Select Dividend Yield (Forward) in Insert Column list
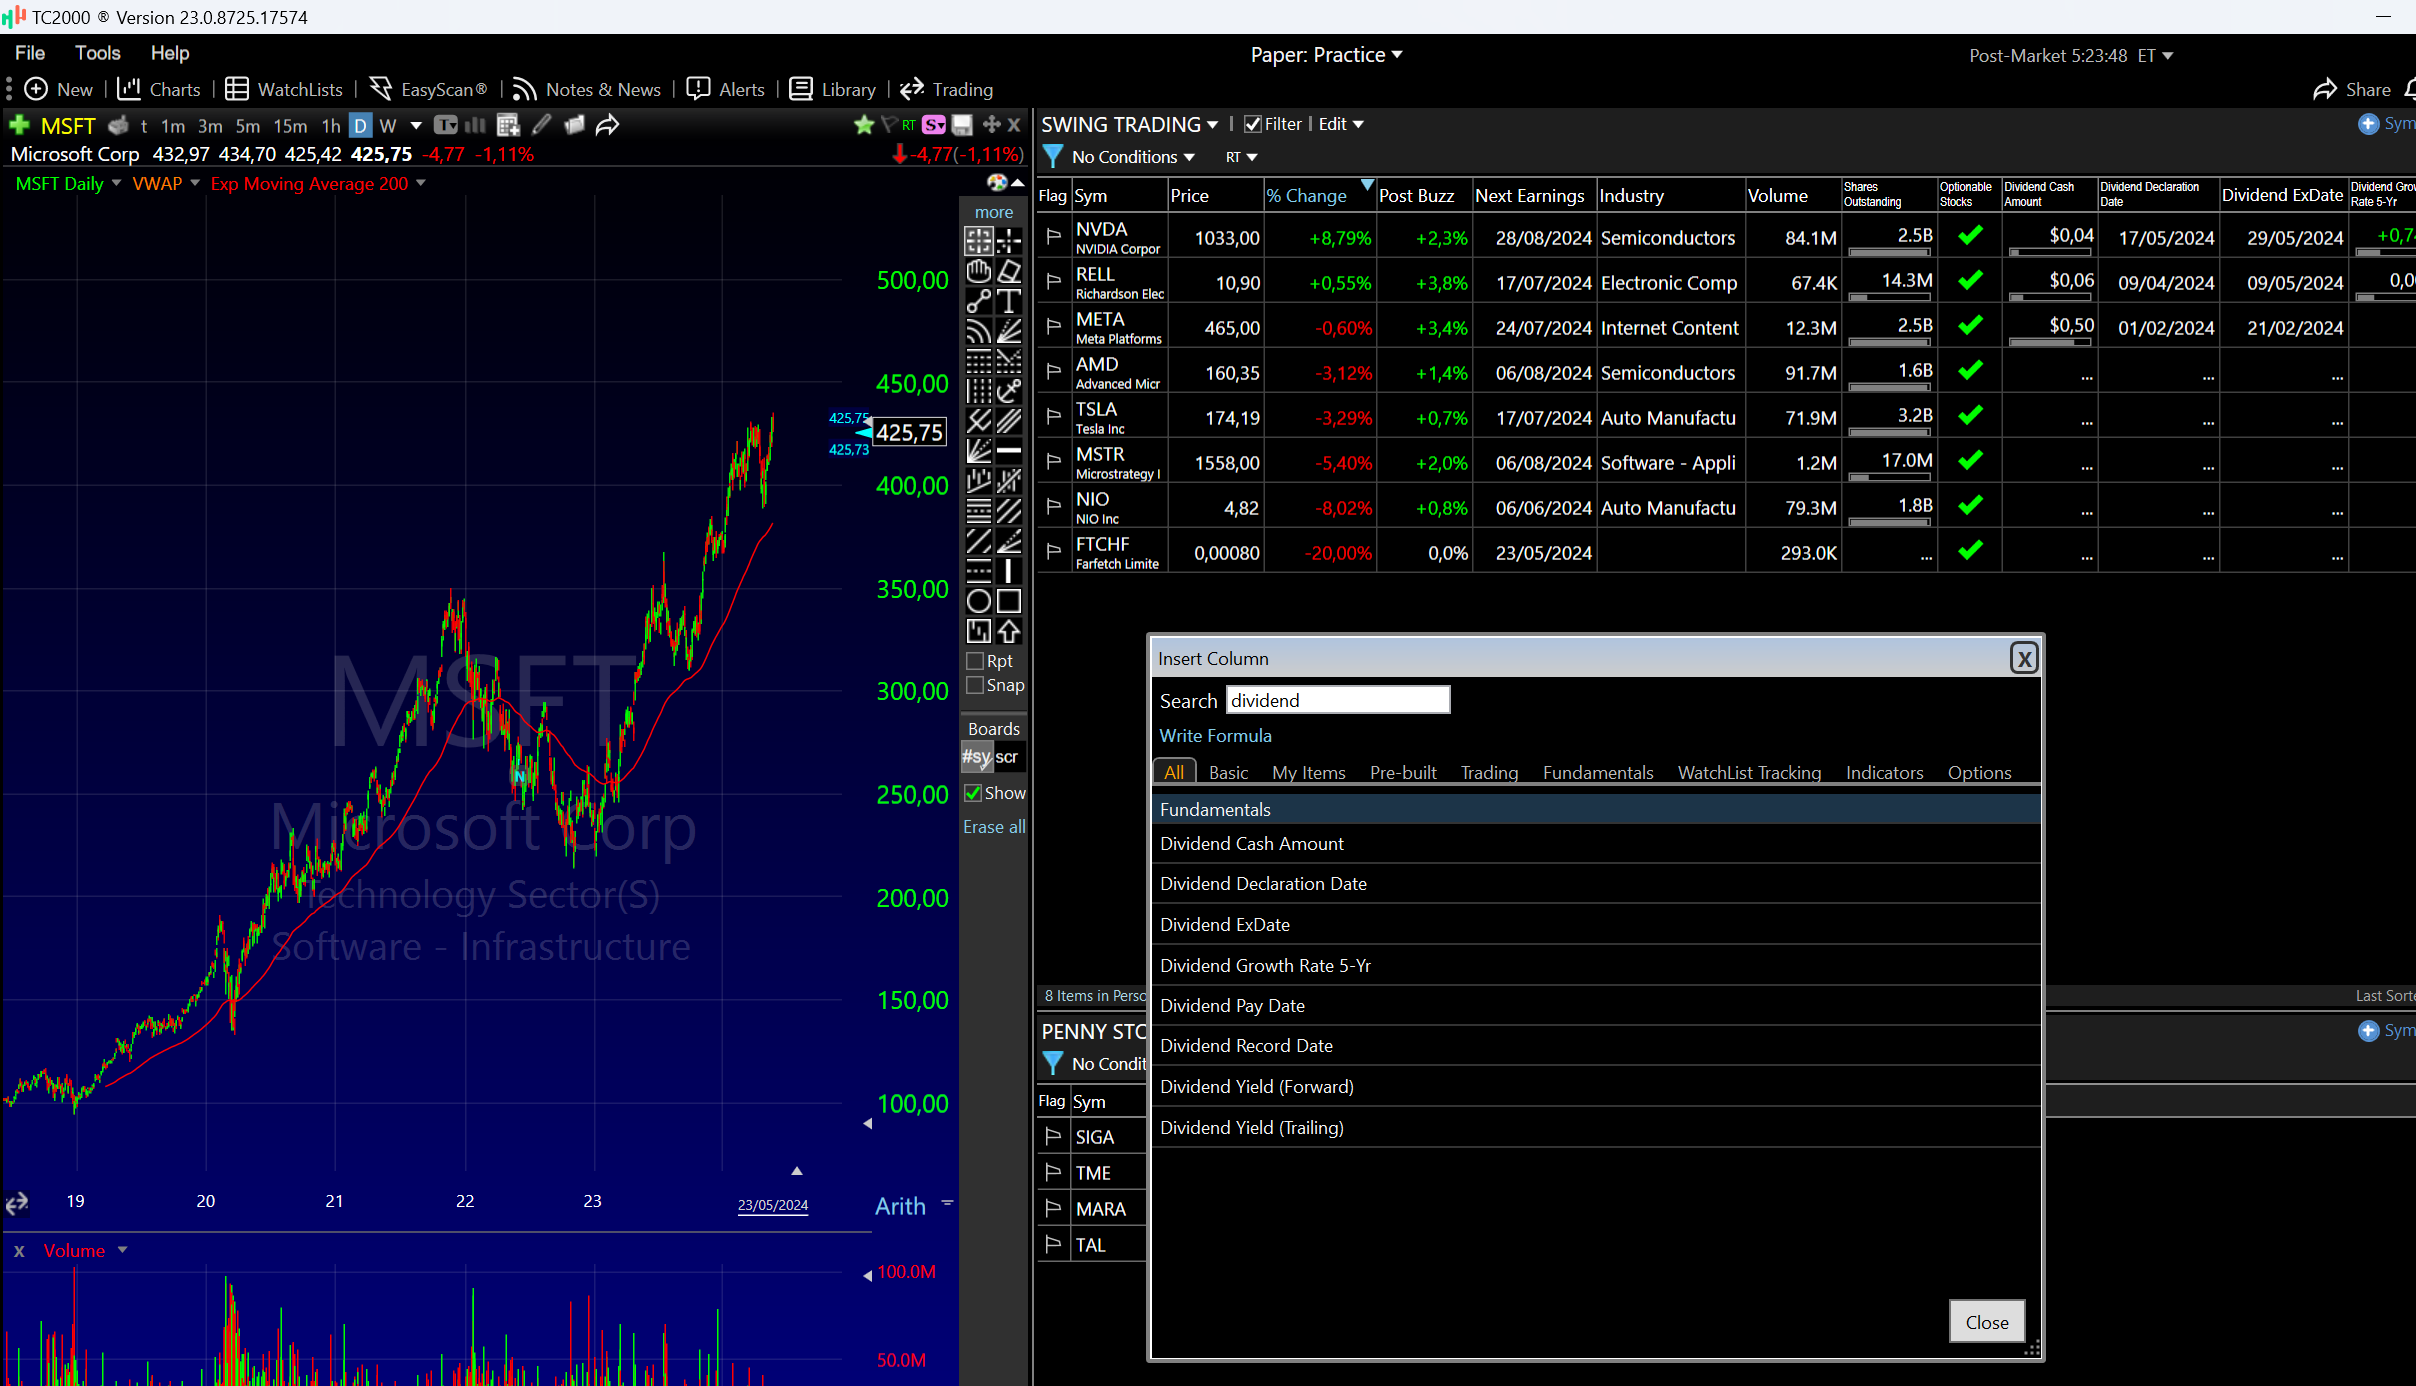2416x1386 pixels. (1595, 1086)
